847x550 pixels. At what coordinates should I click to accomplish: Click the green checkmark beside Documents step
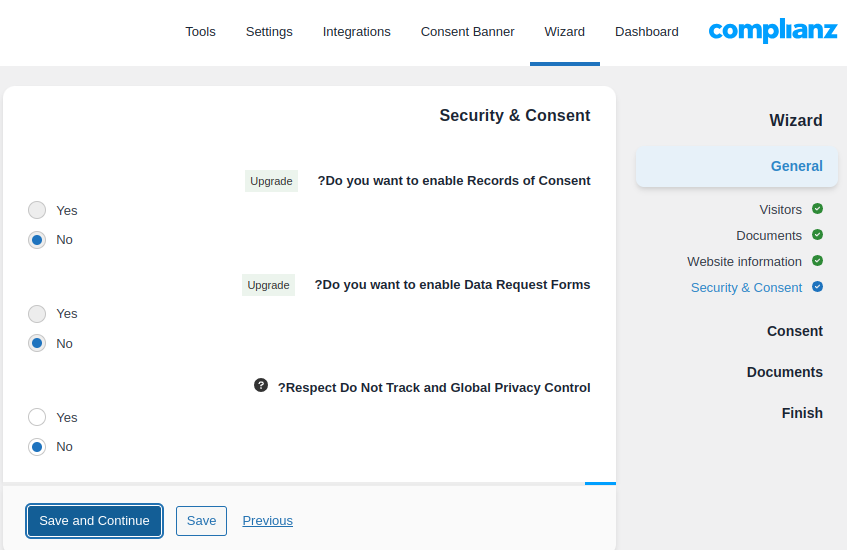point(817,235)
